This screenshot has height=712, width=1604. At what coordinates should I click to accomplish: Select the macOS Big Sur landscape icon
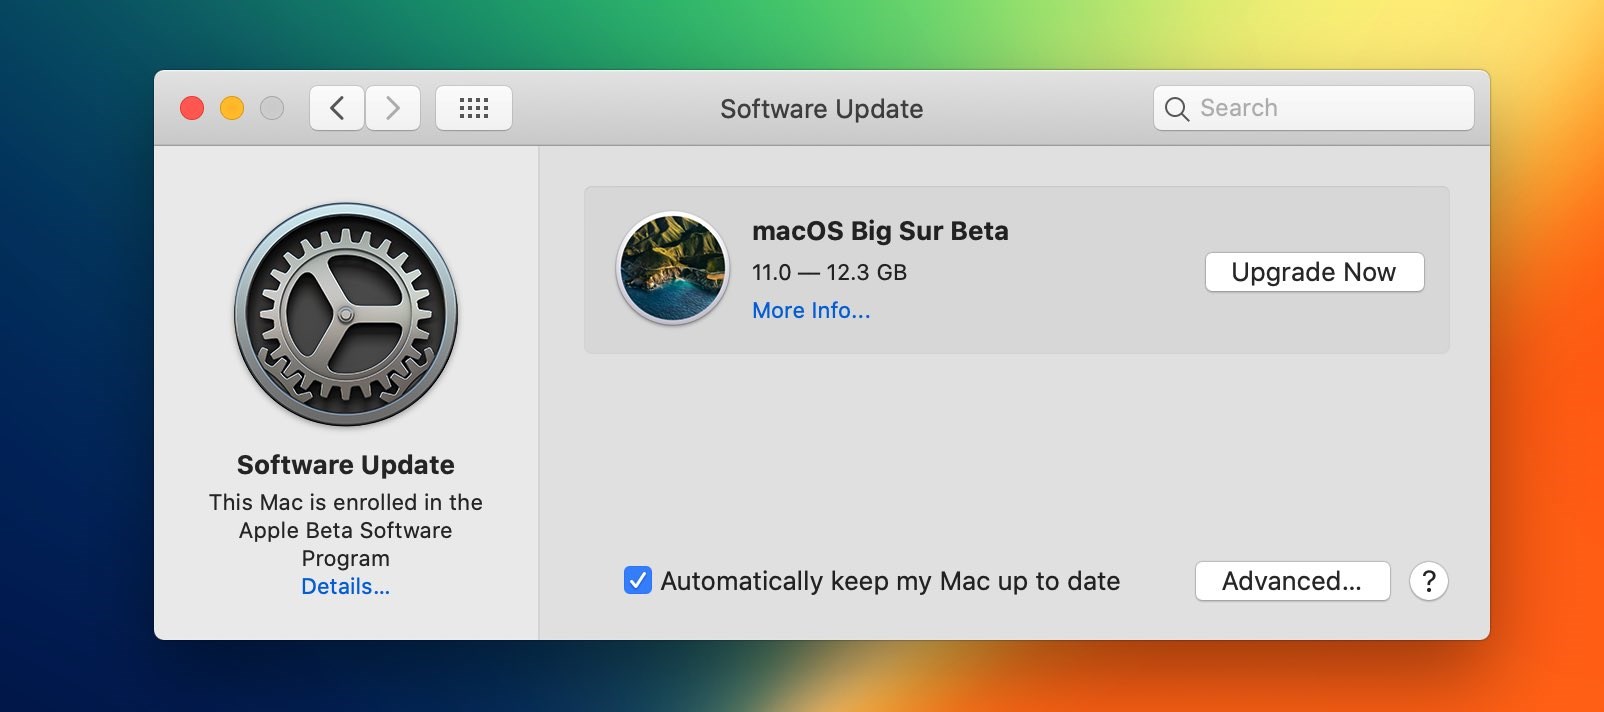pyautogui.click(x=673, y=268)
